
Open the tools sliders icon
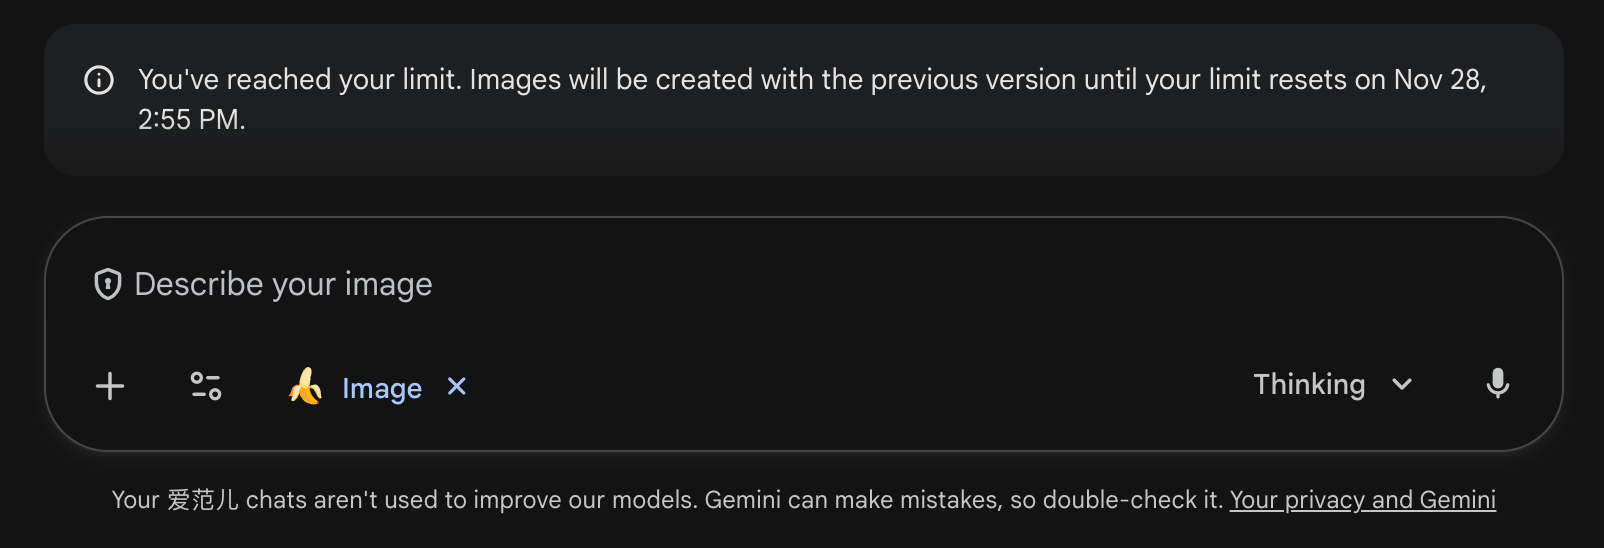pos(206,386)
